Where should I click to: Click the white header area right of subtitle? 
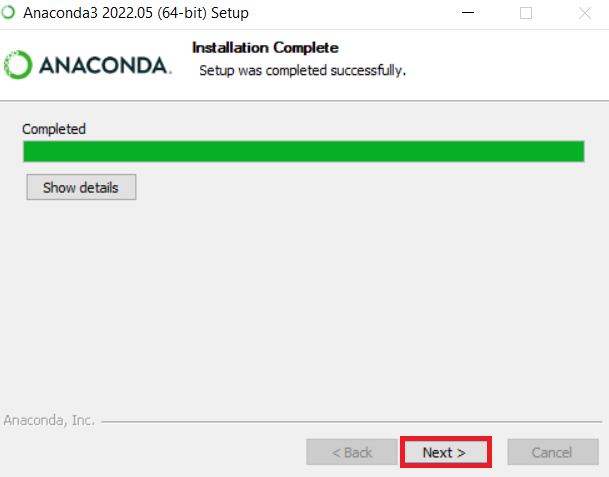(505, 66)
